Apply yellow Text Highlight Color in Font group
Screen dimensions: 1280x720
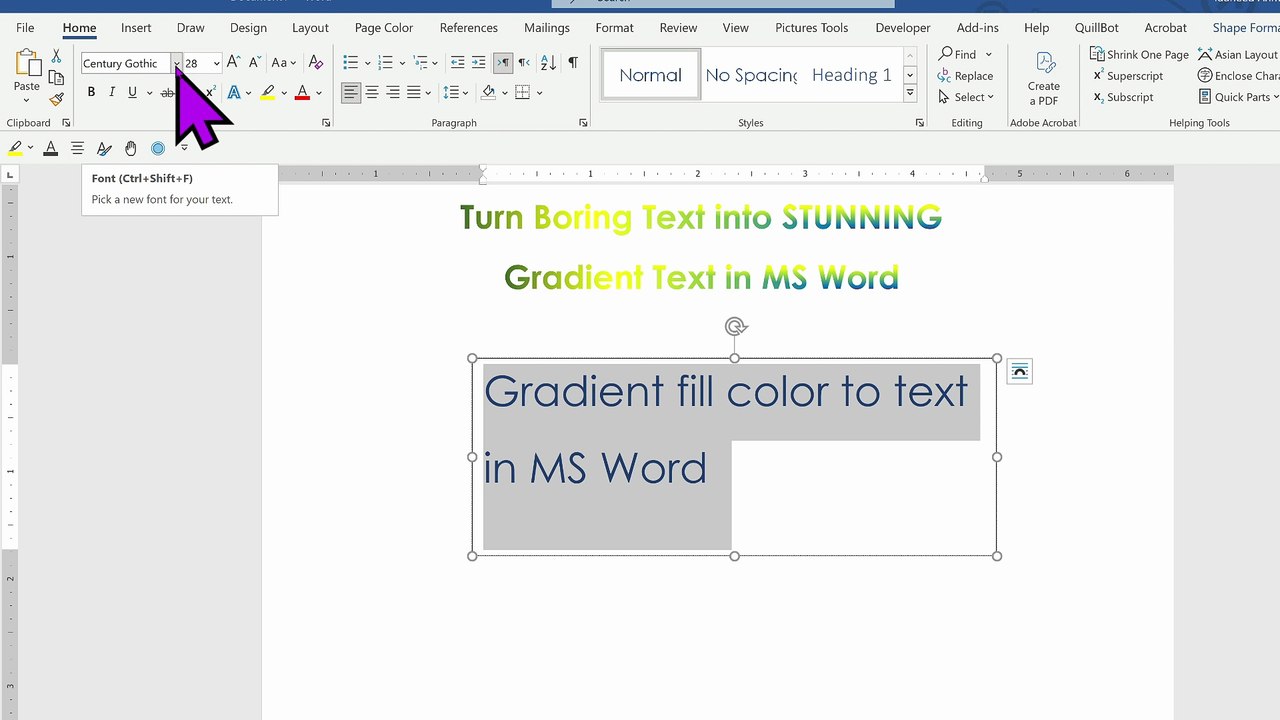pyautogui.click(x=267, y=93)
